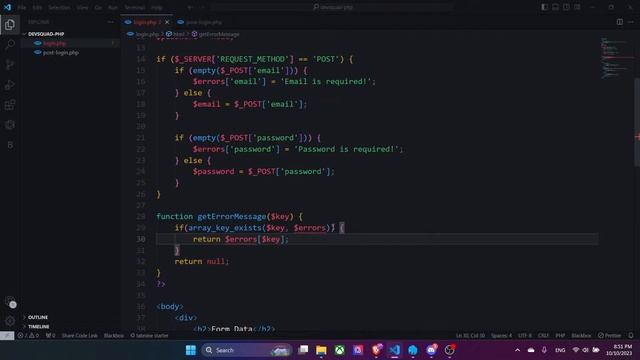Image resolution: width=640 pixels, height=360 pixels.
Task: Open the File menu
Action: tap(22, 7)
